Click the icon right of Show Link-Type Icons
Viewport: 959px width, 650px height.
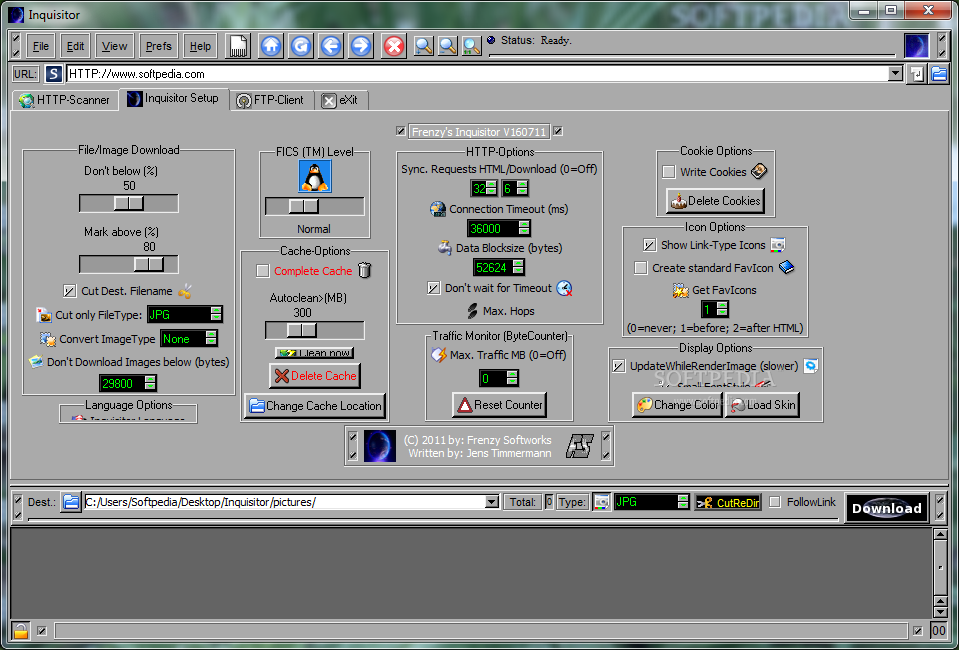coord(777,245)
